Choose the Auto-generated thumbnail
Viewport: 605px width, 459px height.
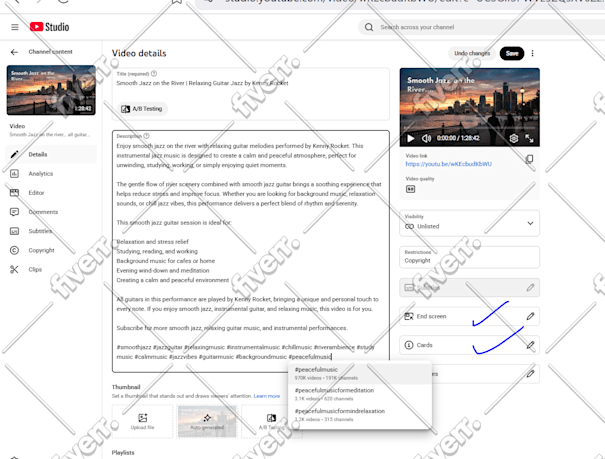tap(207, 421)
